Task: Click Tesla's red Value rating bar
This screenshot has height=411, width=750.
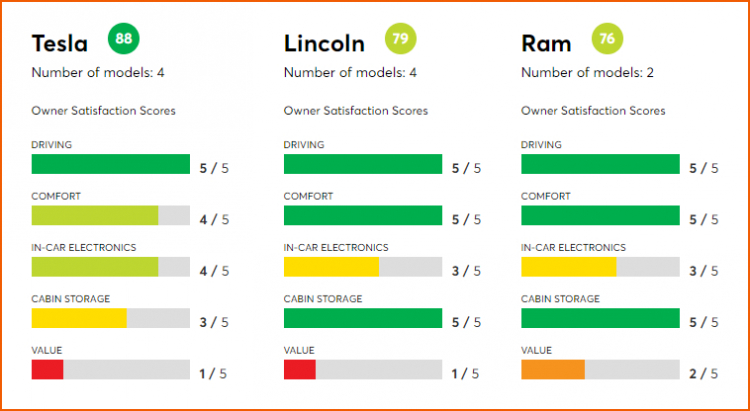Action: pyautogui.click(x=48, y=370)
